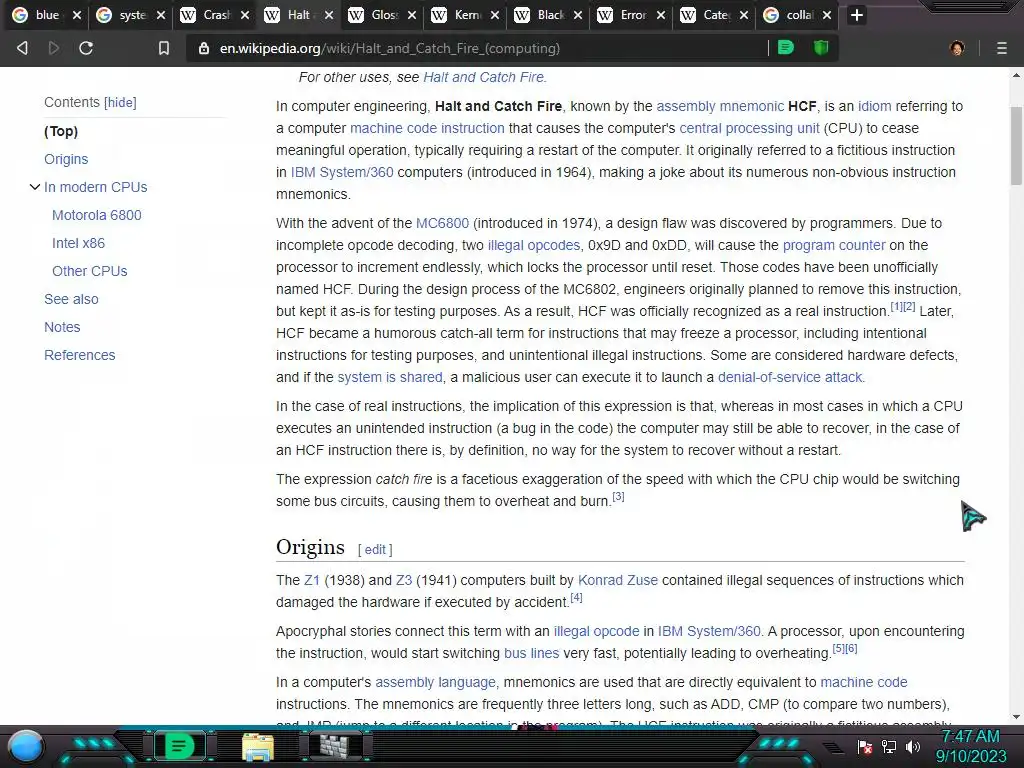Edit the Origins section
The height and width of the screenshot is (768, 1024).
coord(375,550)
